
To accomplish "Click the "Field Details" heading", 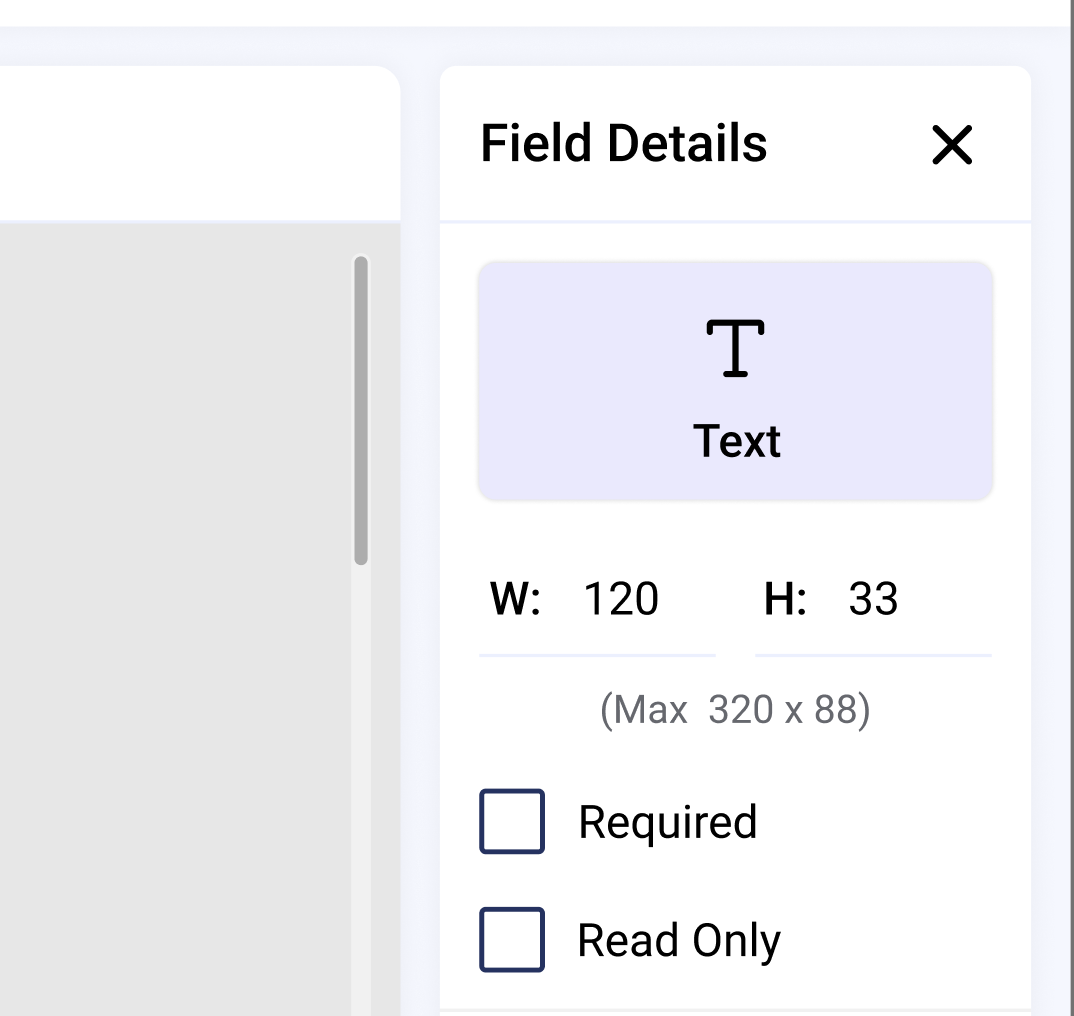I will pyautogui.click(x=624, y=143).
